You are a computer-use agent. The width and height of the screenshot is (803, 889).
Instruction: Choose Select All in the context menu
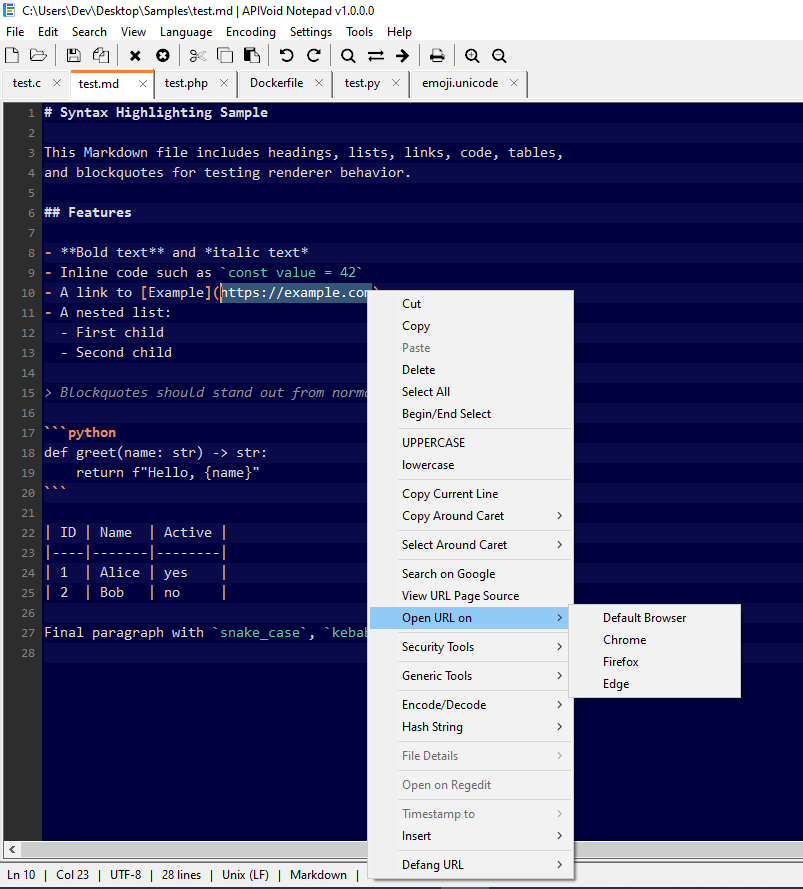click(471, 392)
